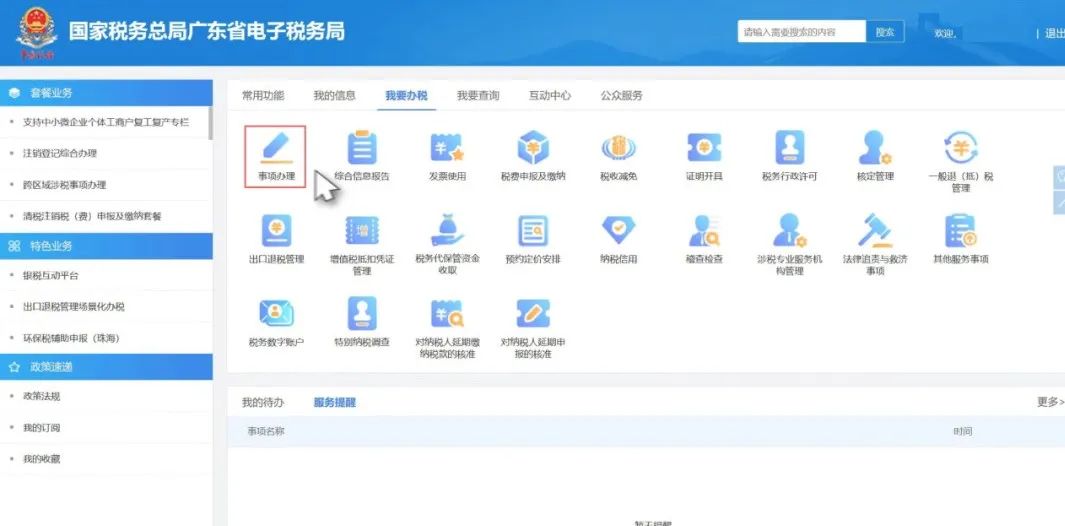Image resolution: width=1065 pixels, height=526 pixels.
Task: Open the 核定管理 icon
Action: (x=875, y=156)
